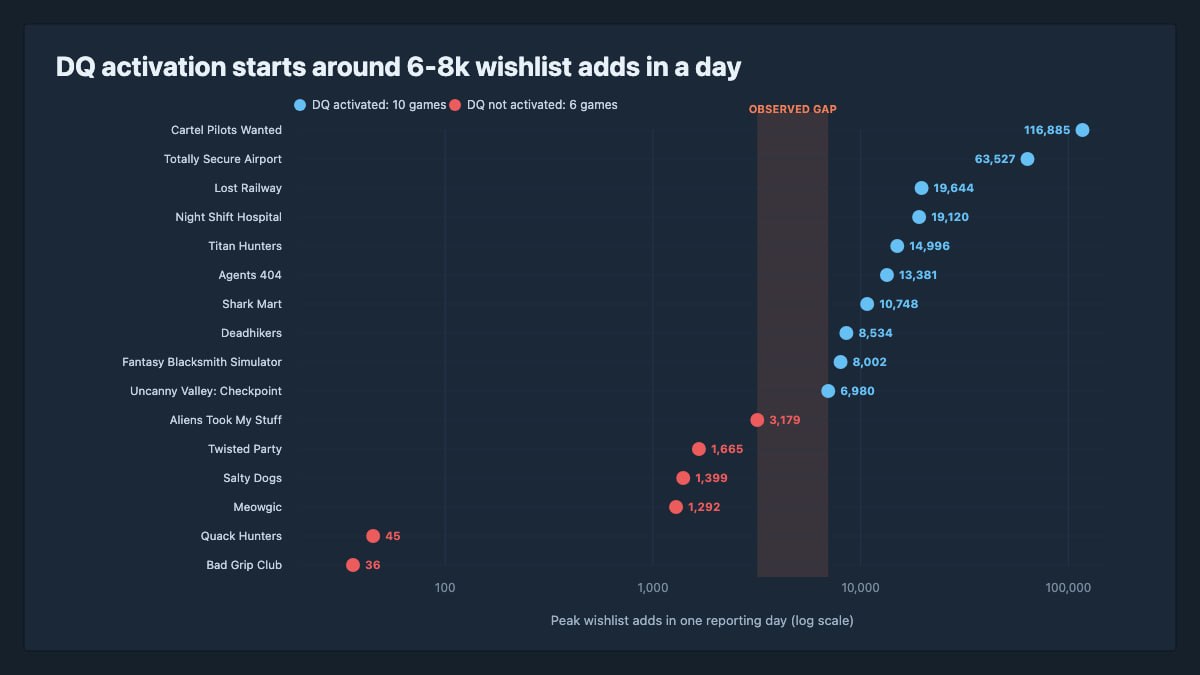This screenshot has width=1200, height=675.
Task: Click the 116,885 value label
Action: [1047, 130]
